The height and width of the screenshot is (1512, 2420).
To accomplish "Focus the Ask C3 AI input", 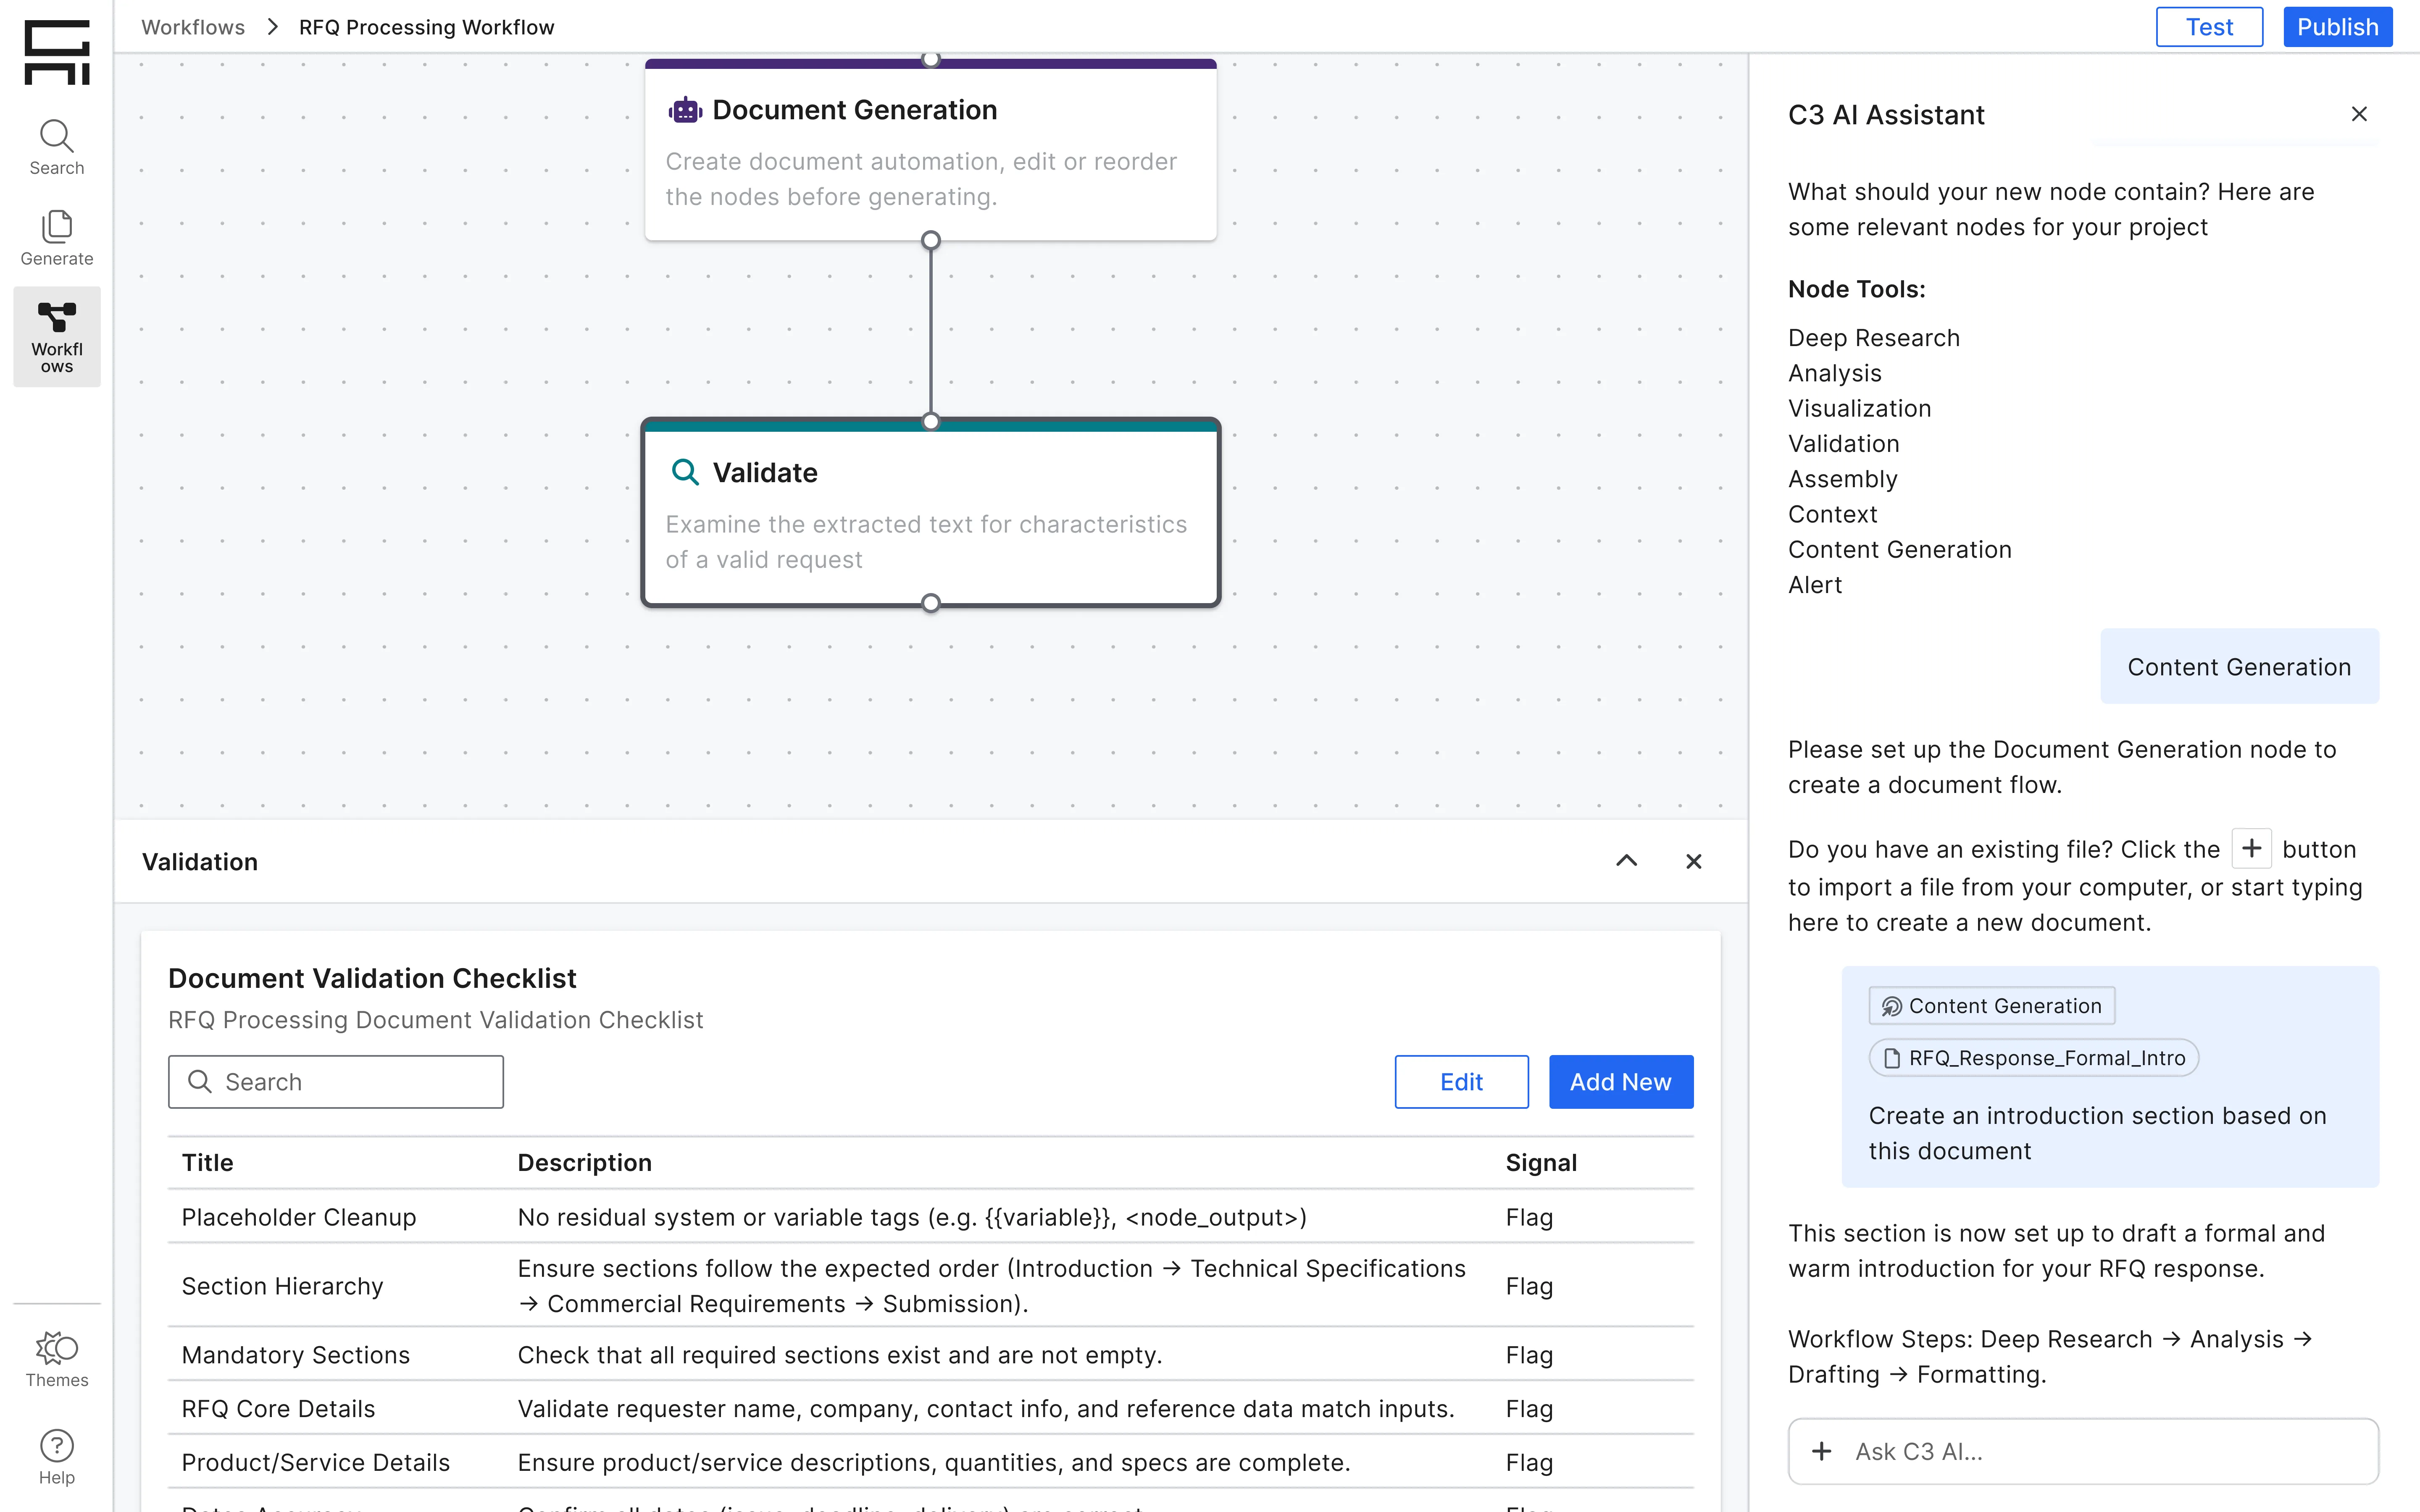I will (2083, 1451).
